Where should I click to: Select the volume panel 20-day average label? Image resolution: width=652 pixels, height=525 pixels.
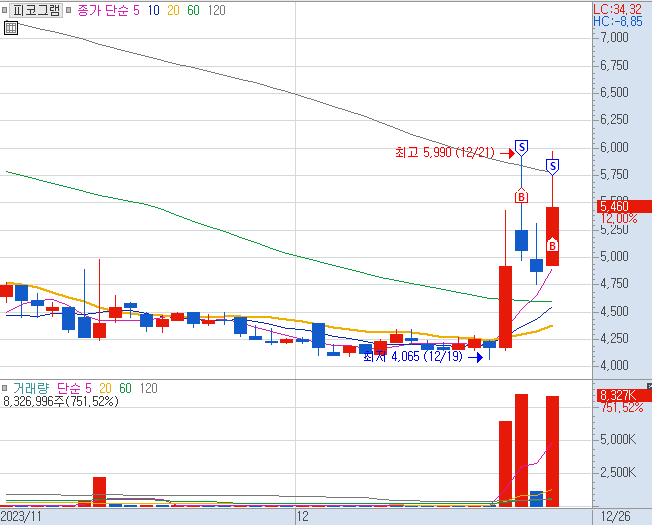(105, 388)
